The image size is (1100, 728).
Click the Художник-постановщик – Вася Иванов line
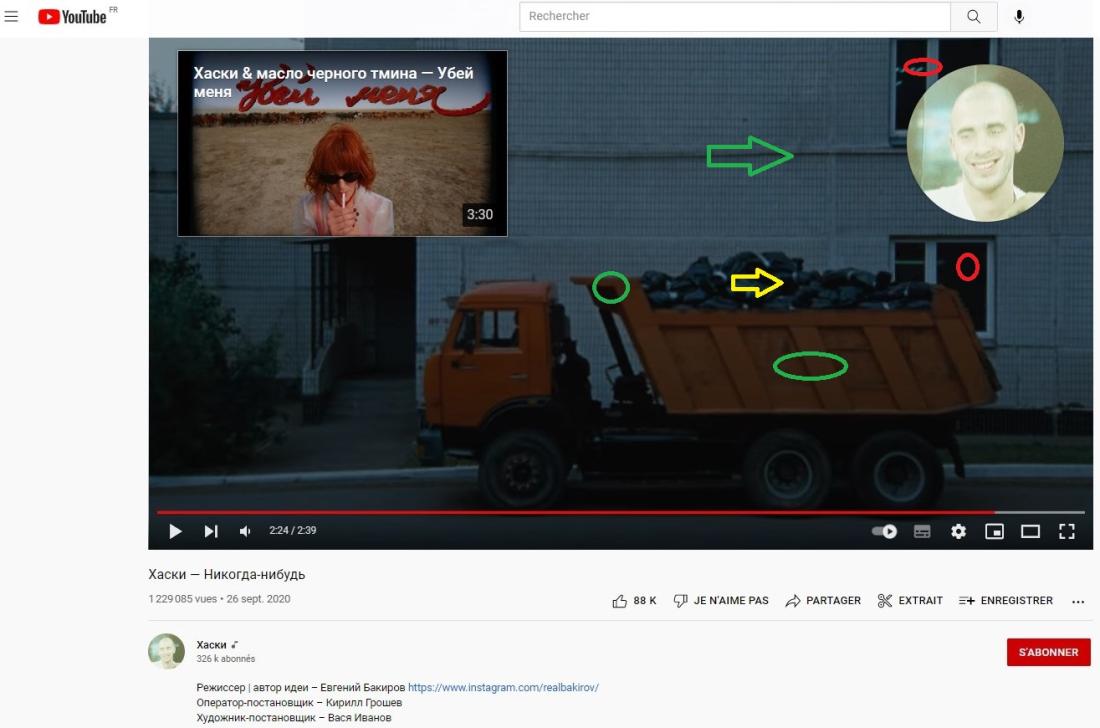pyautogui.click(x=294, y=718)
